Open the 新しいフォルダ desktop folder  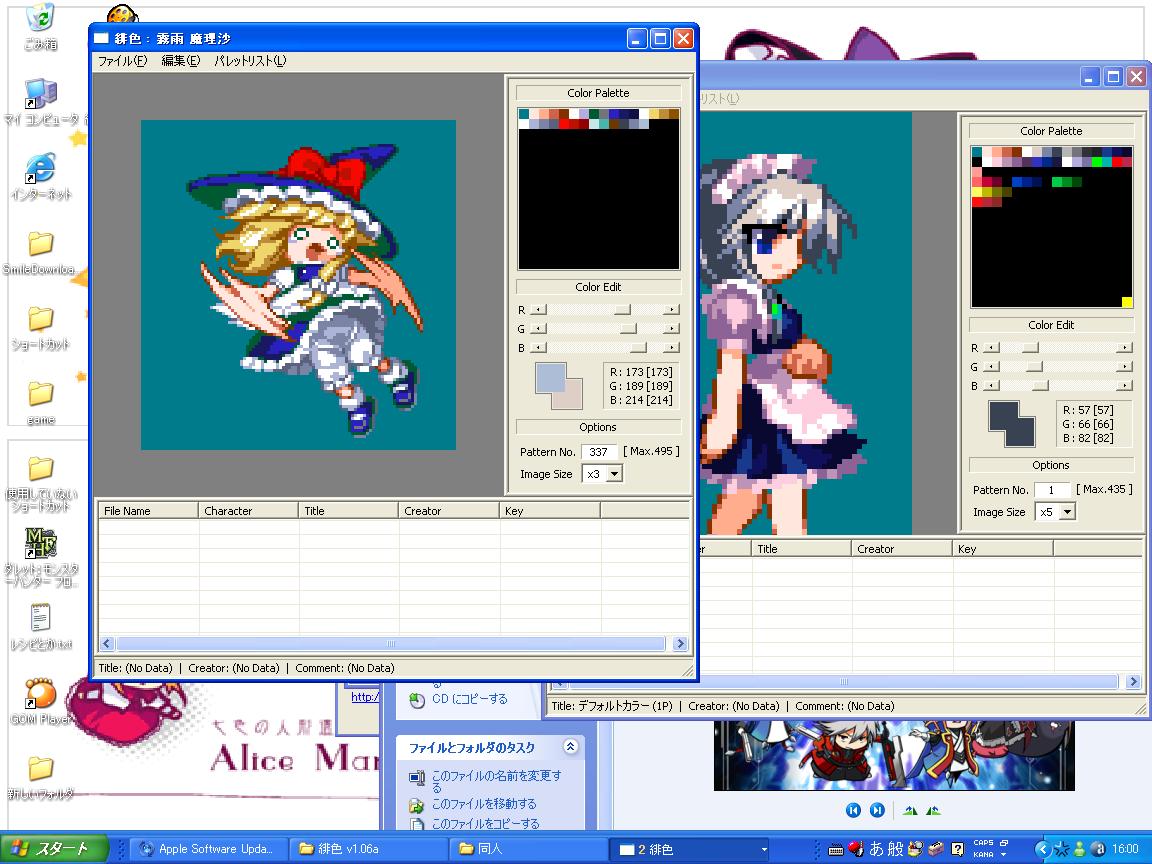click(x=40, y=777)
